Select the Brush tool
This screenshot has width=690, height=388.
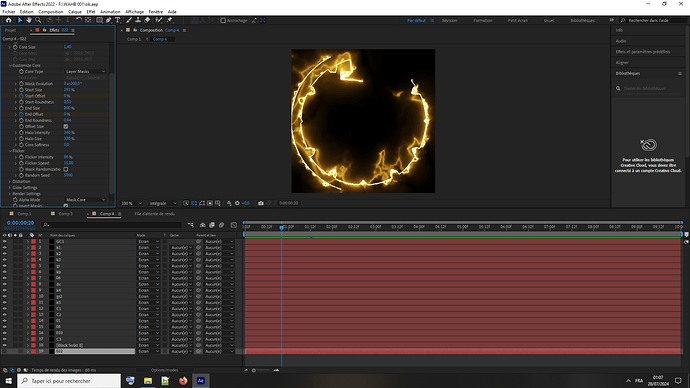click(129, 20)
